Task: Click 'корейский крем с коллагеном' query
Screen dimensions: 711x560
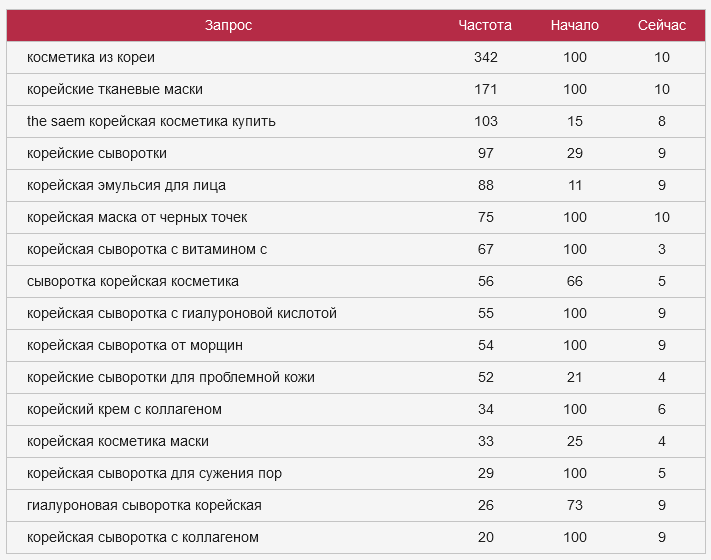Action: click(x=124, y=409)
